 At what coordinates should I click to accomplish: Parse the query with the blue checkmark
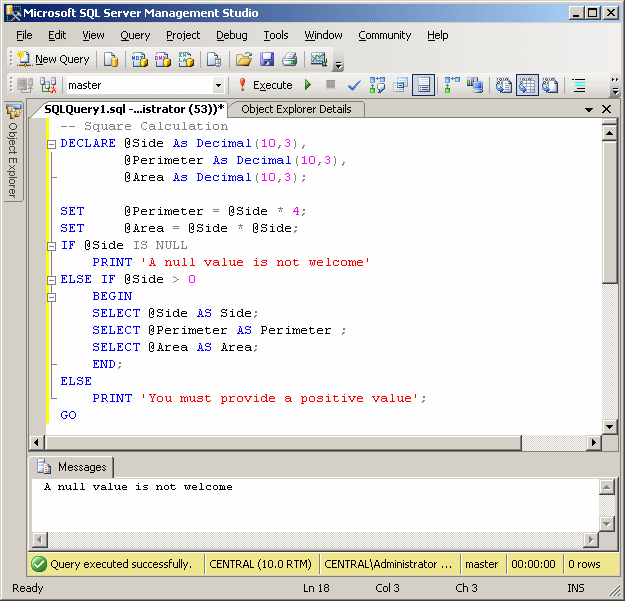coord(354,85)
